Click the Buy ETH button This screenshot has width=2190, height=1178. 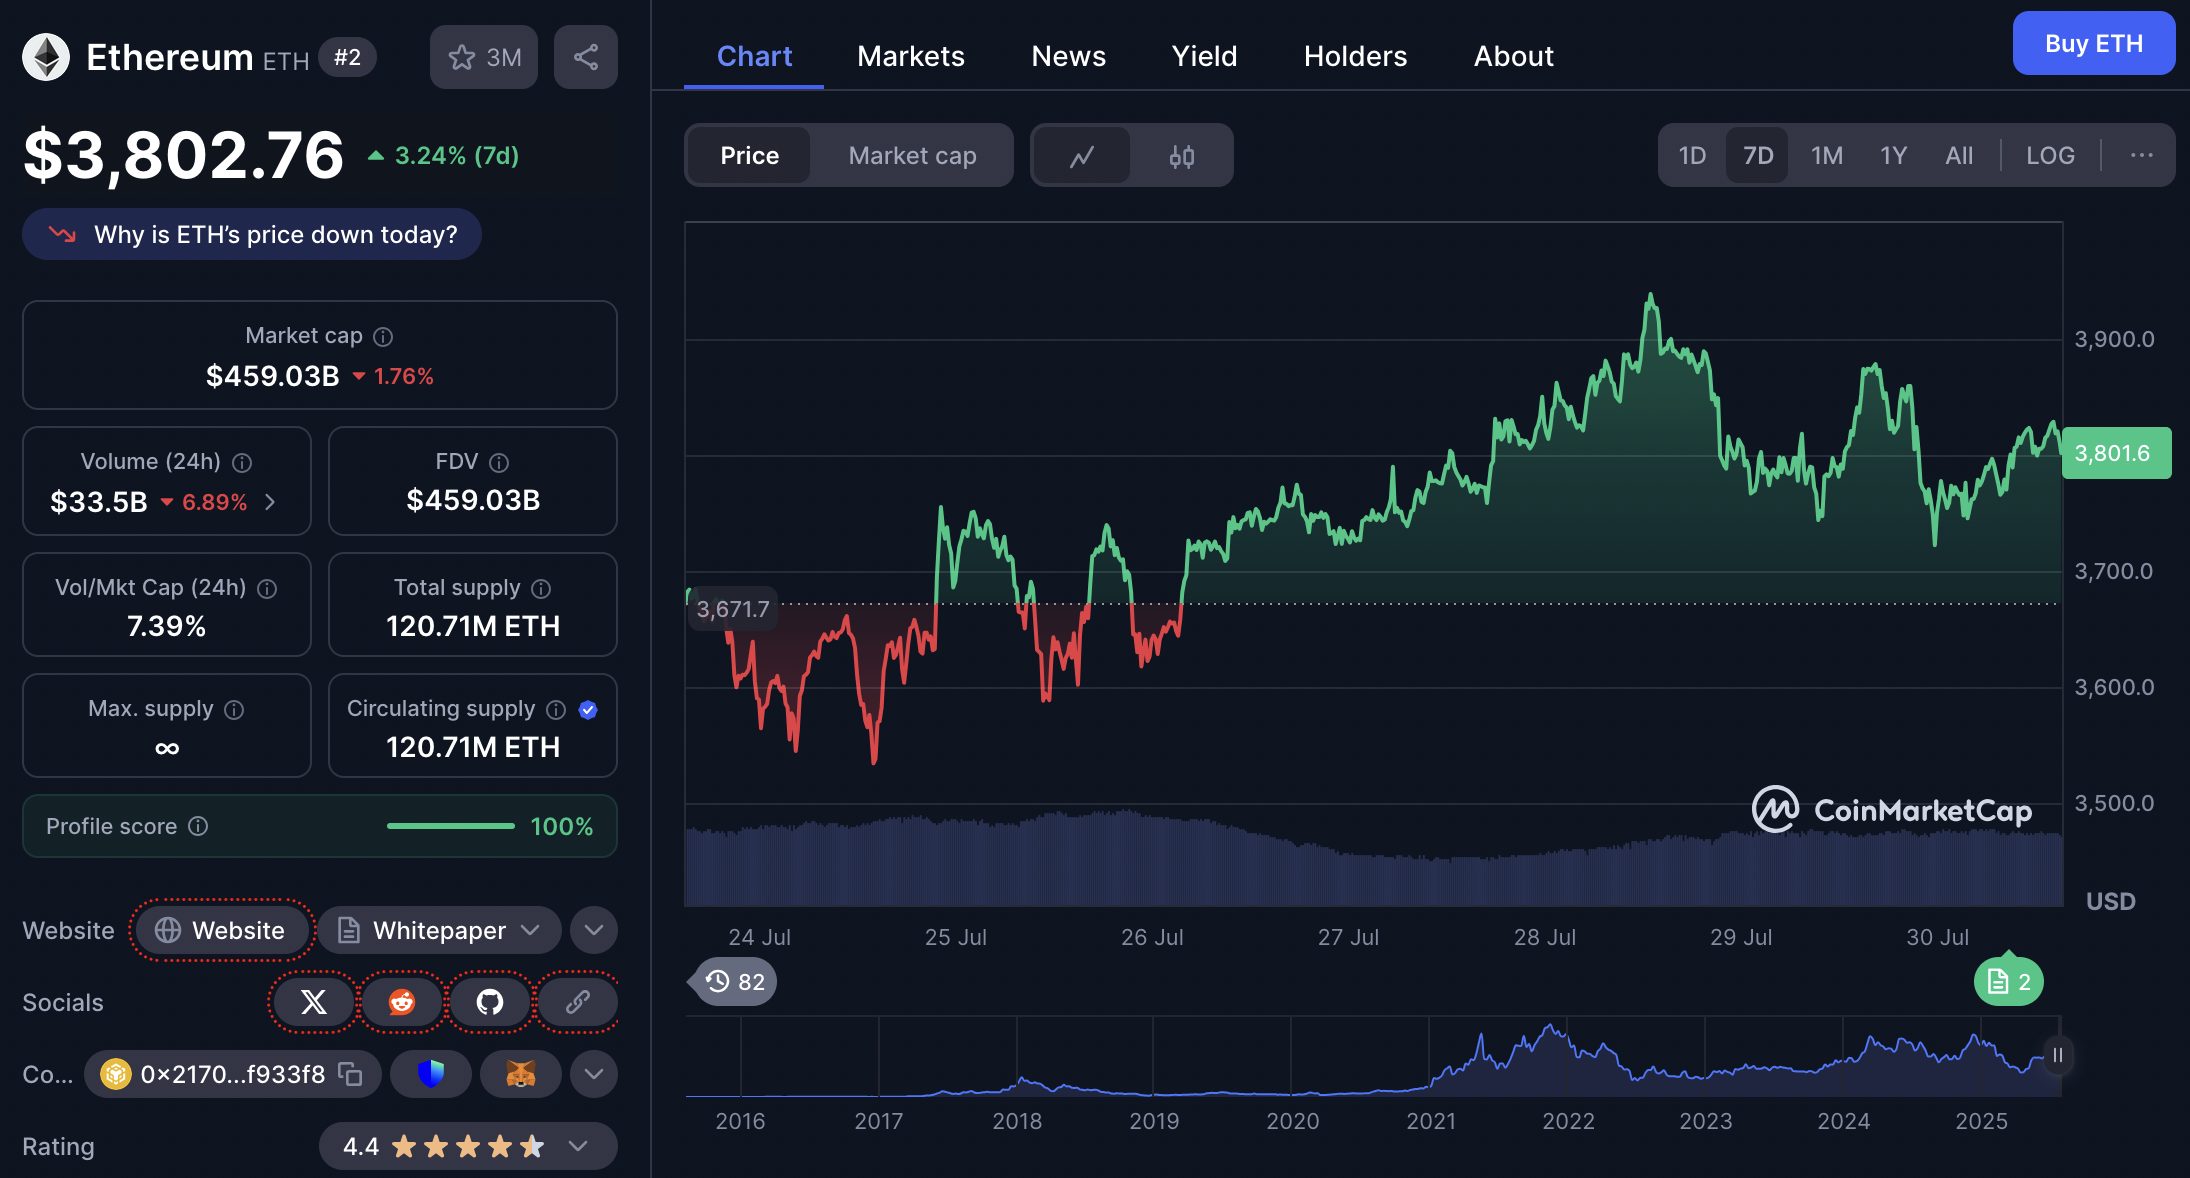click(x=2093, y=43)
